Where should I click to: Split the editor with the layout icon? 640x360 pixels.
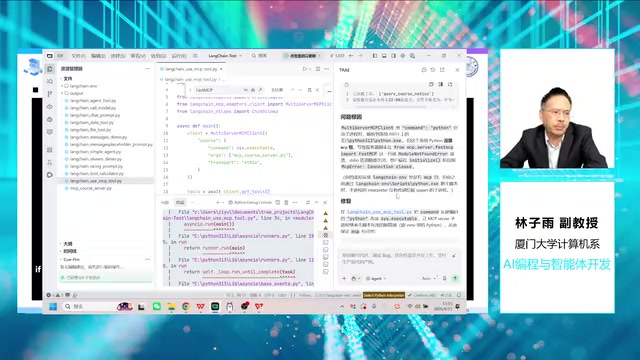coord(318,69)
